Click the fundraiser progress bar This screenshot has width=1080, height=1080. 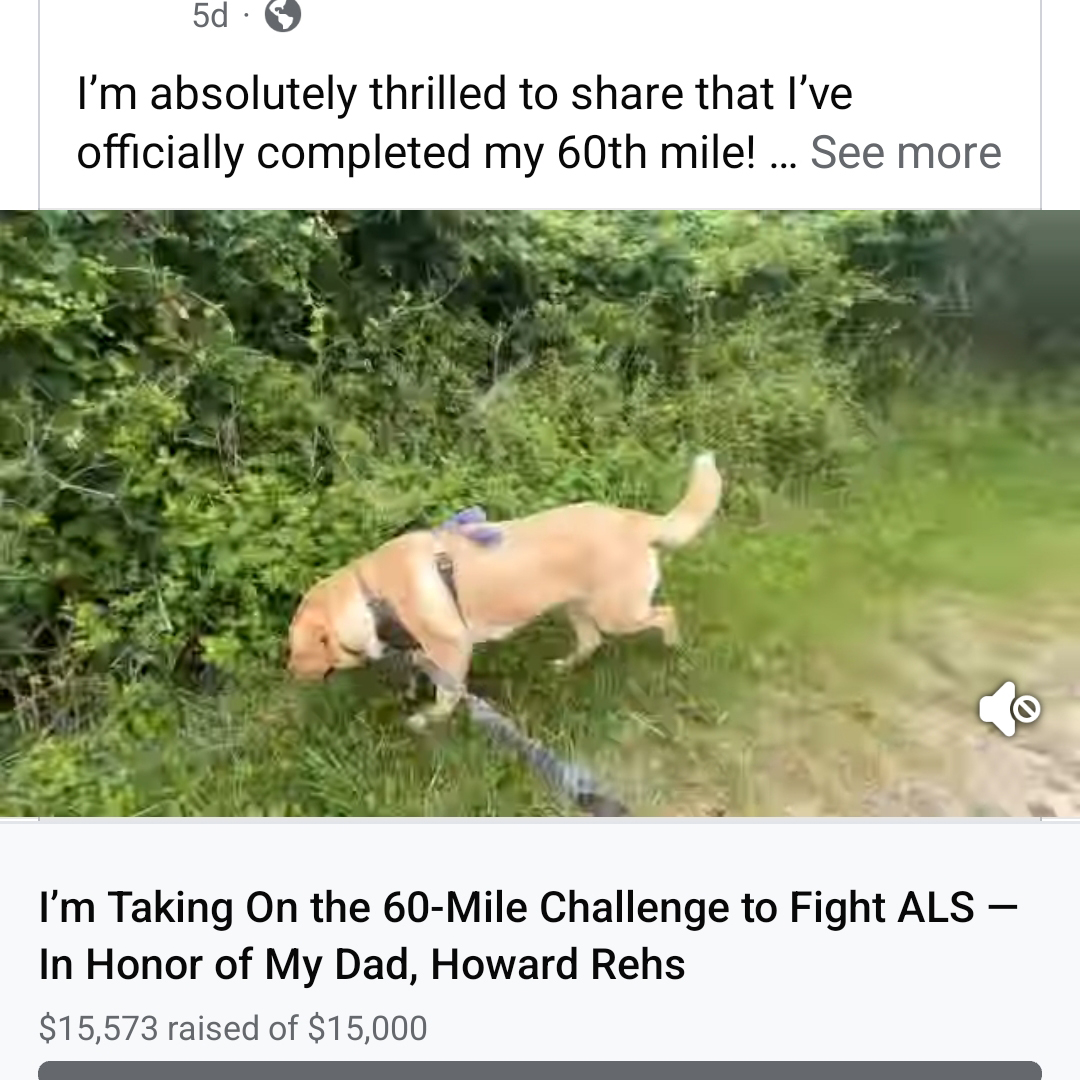click(540, 1070)
